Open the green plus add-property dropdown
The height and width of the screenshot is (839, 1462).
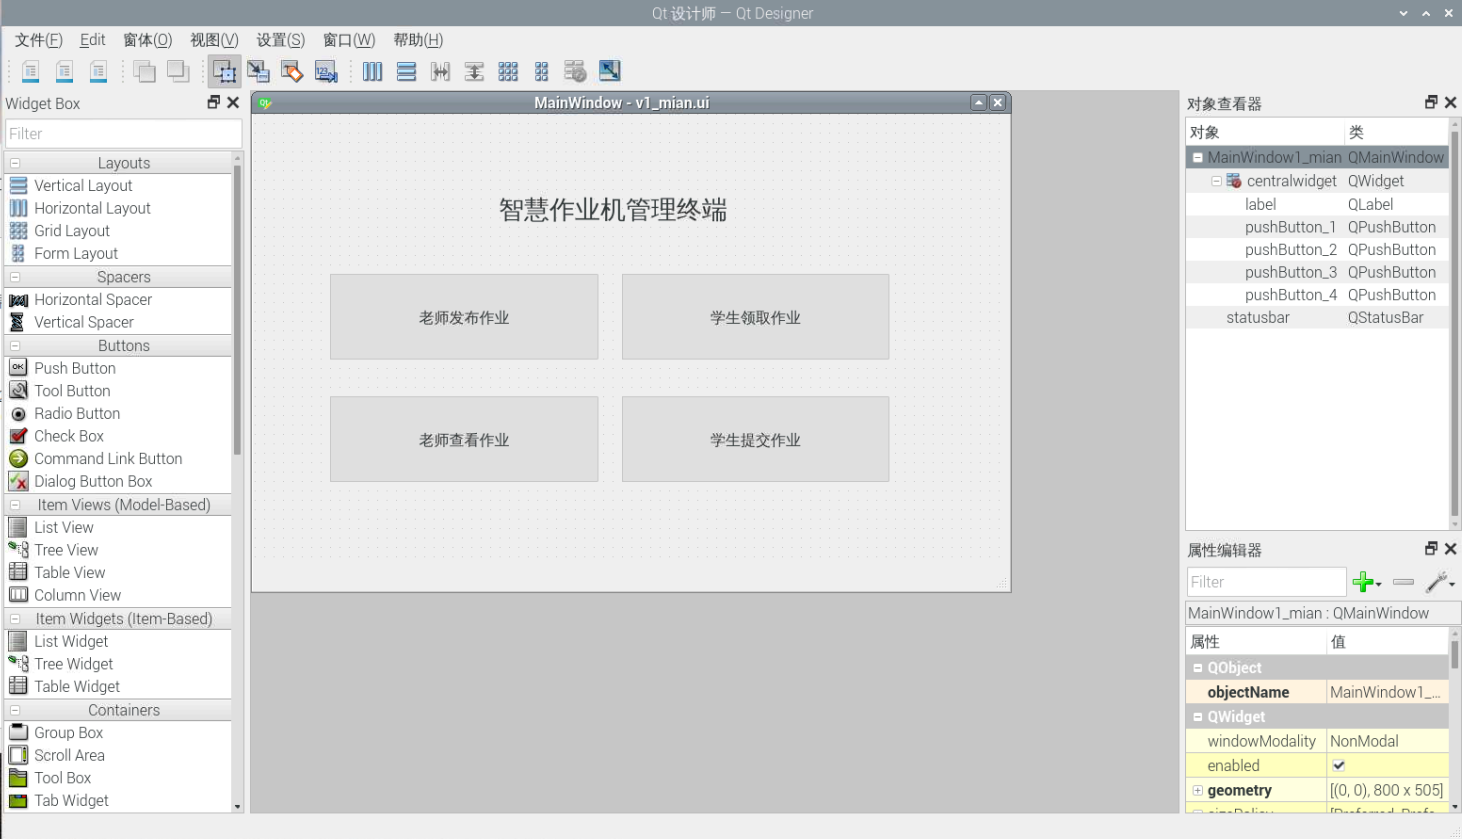coord(1367,582)
